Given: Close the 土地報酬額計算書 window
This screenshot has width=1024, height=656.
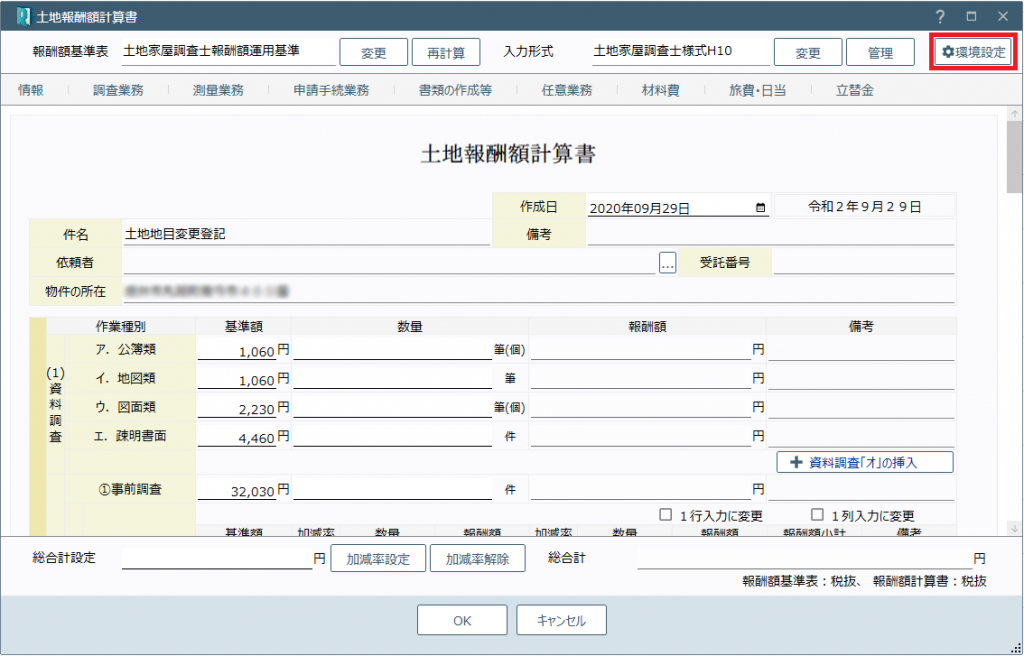Looking at the screenshot, I should point(1003,16).
